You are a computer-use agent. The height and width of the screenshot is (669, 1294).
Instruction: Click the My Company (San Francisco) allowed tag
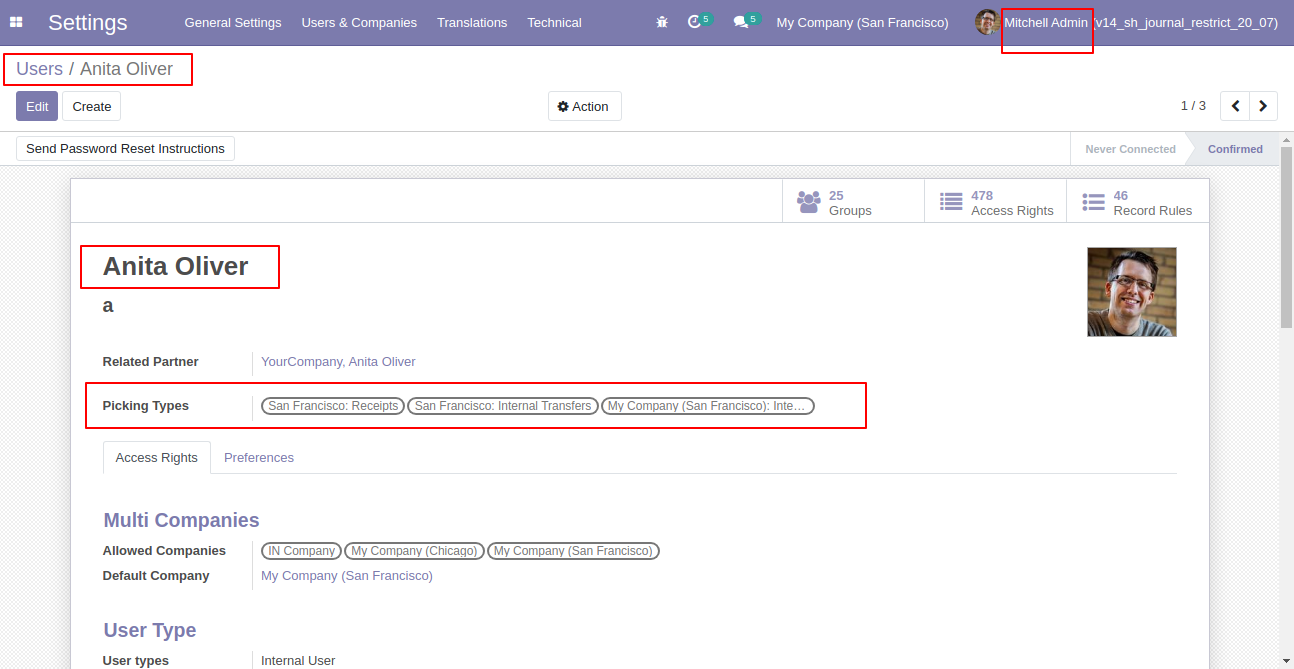573,551
